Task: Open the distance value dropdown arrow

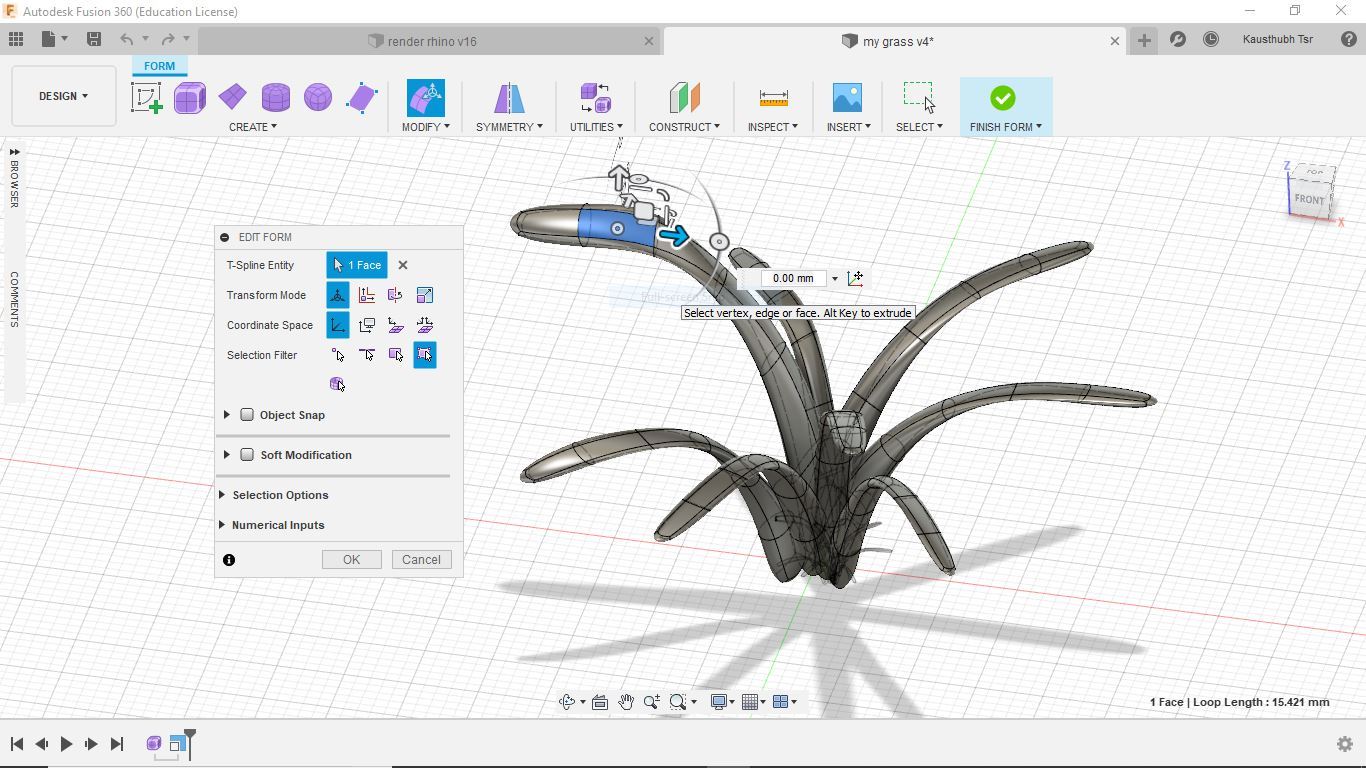Action: tap(835, 279)
